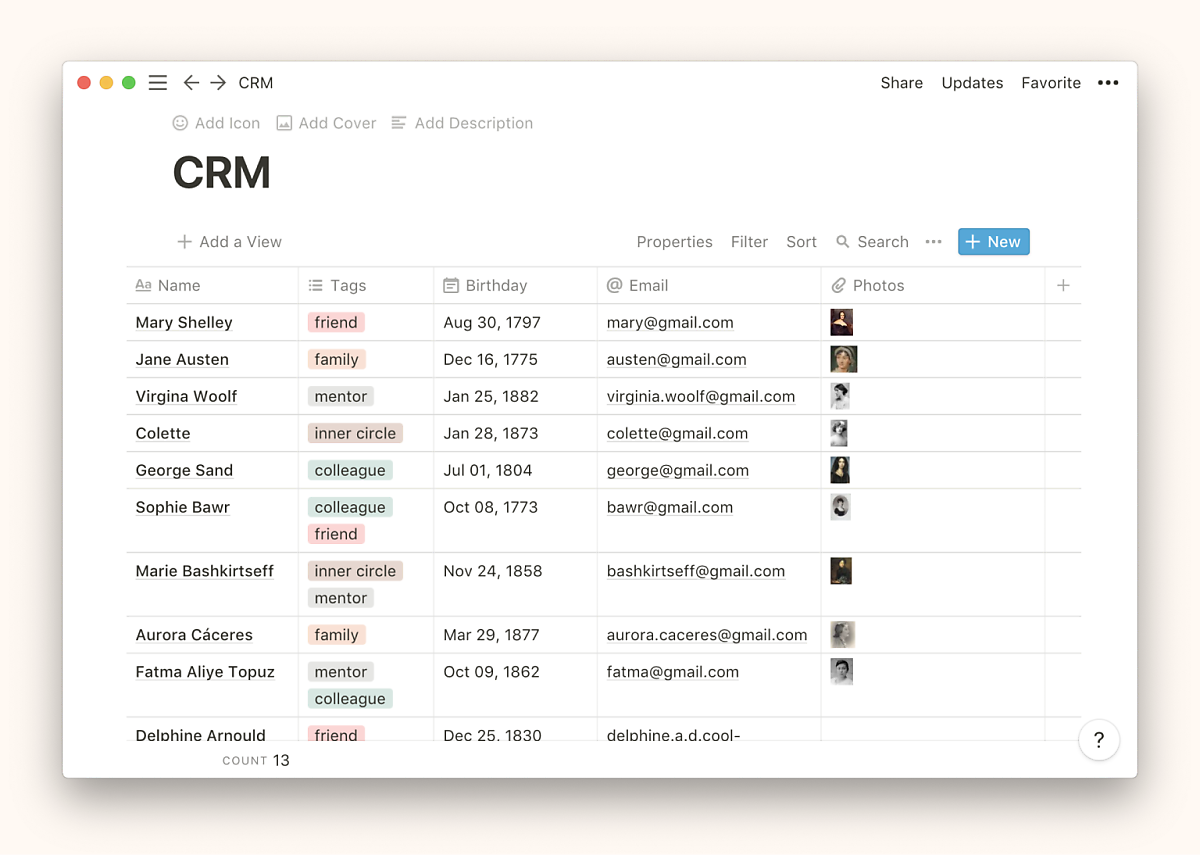Open the Filter menu
The image size is (1200, 855).
(x=749, y=242)
